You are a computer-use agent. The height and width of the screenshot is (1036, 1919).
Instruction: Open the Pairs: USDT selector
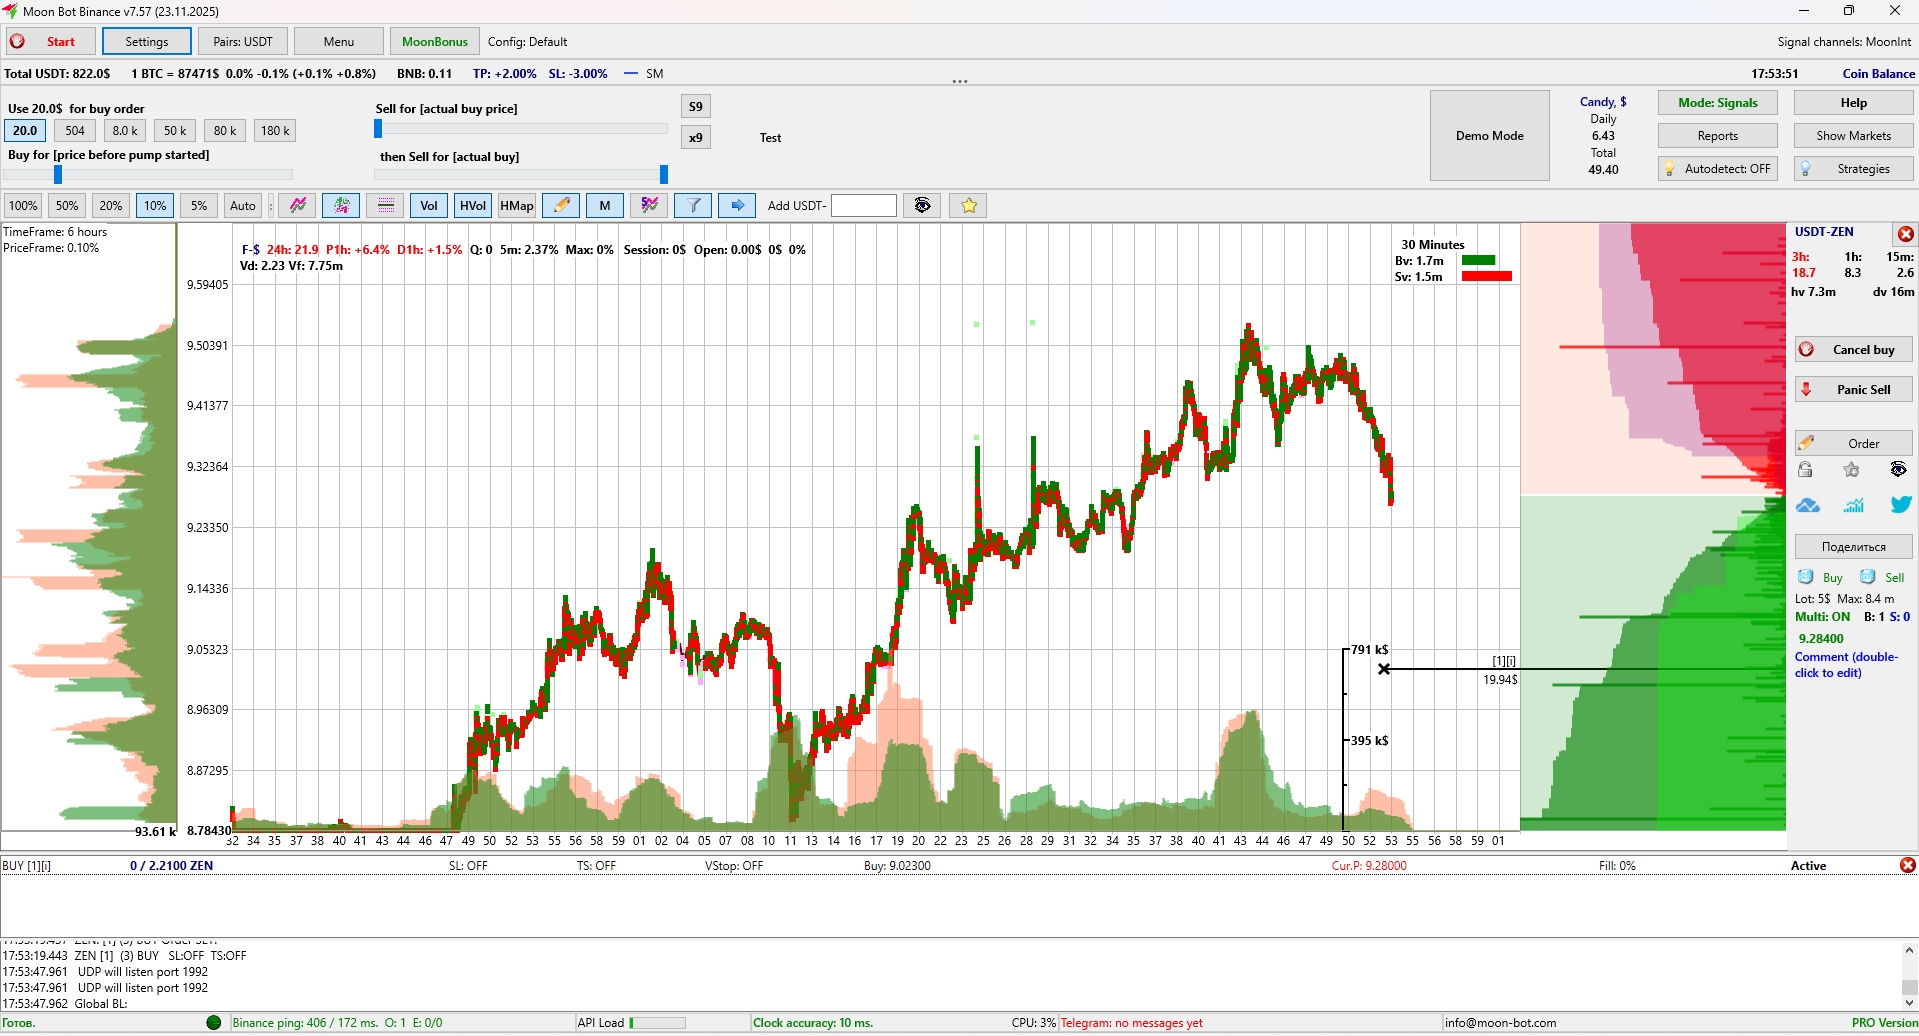click(243, 42)
